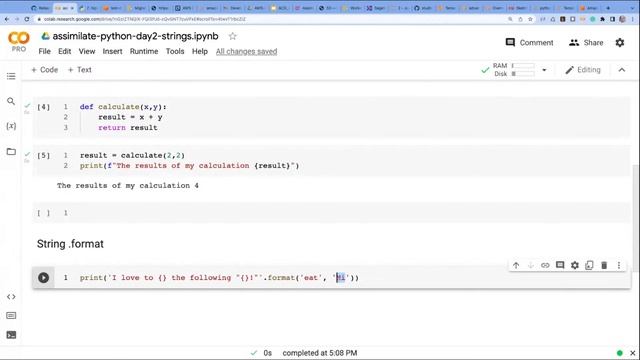Open the File menu

pyautogui.click(x=44, y=51)
